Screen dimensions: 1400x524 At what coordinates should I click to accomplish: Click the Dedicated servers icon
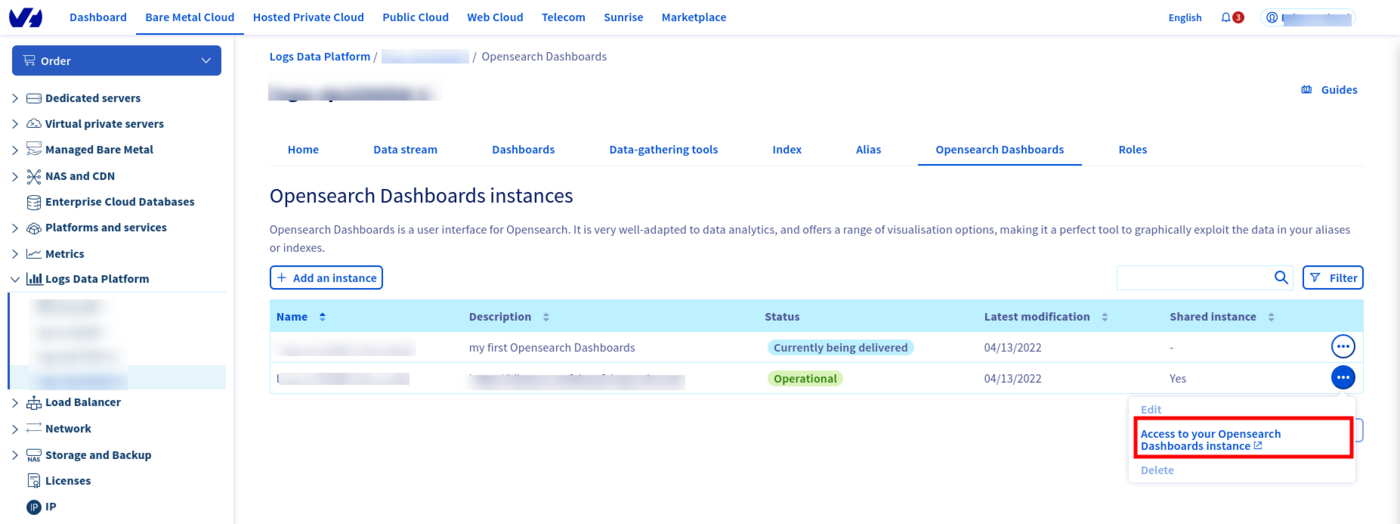[x=34, y=98]
